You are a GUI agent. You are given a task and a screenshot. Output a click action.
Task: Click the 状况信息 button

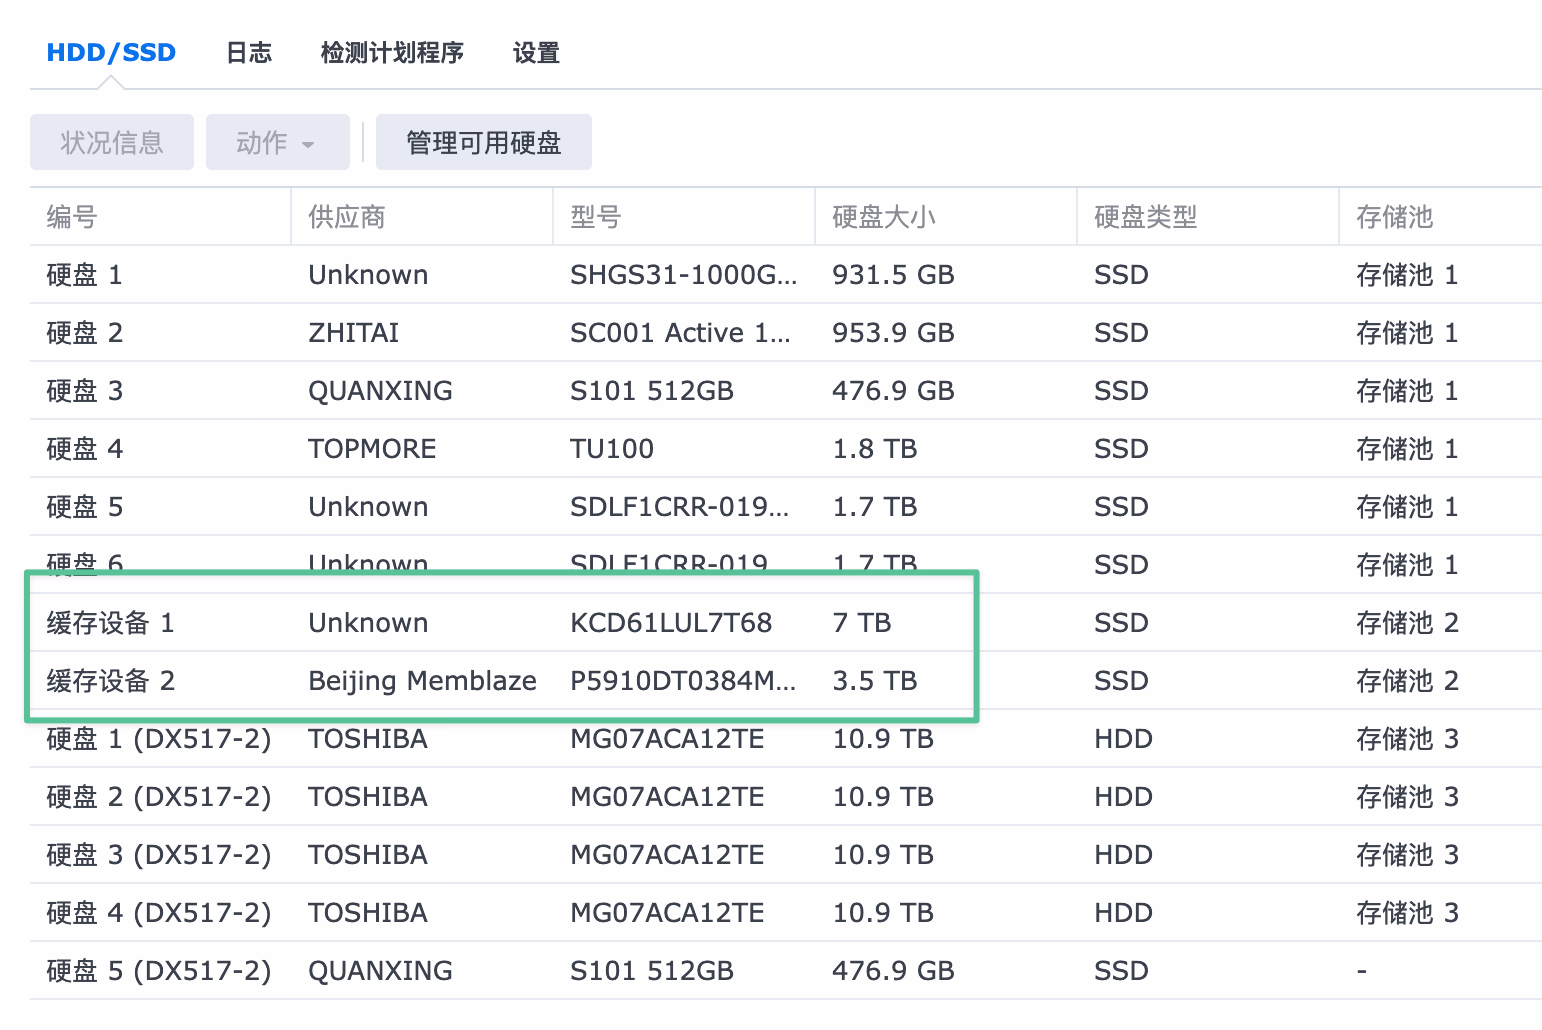click(x=112, y=142)
